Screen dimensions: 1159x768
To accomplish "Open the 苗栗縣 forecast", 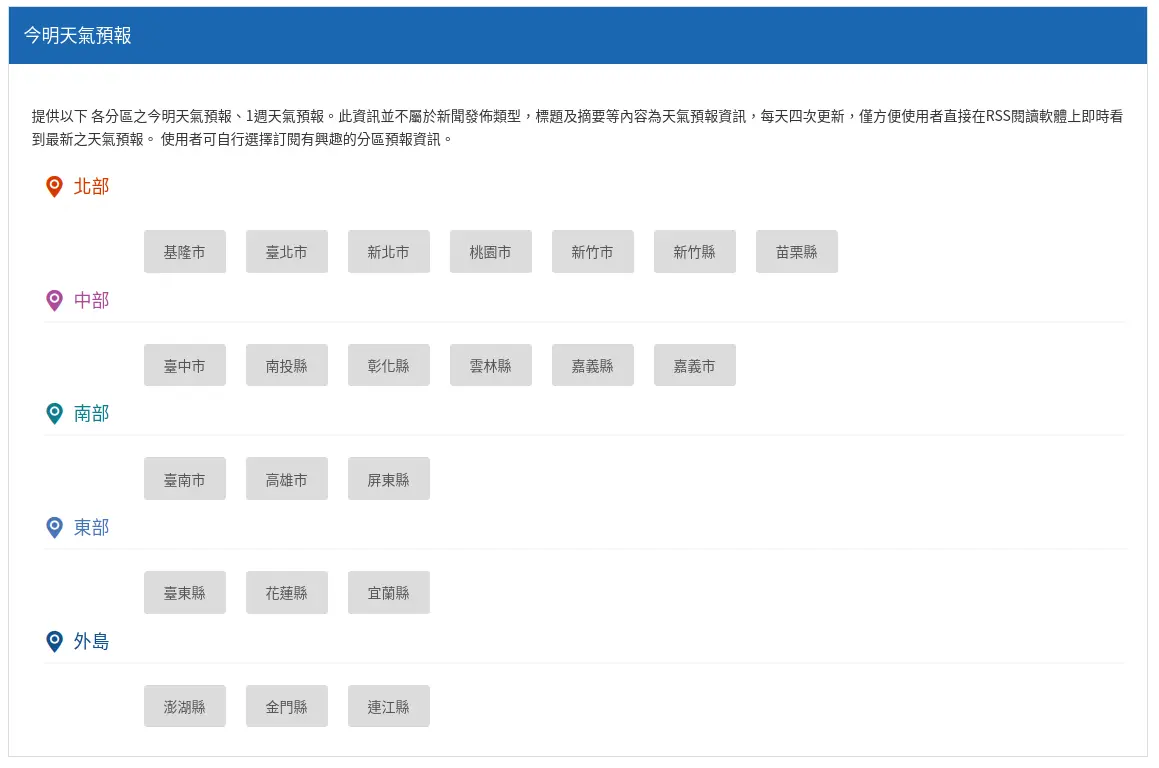I will (x=797, y=252).
